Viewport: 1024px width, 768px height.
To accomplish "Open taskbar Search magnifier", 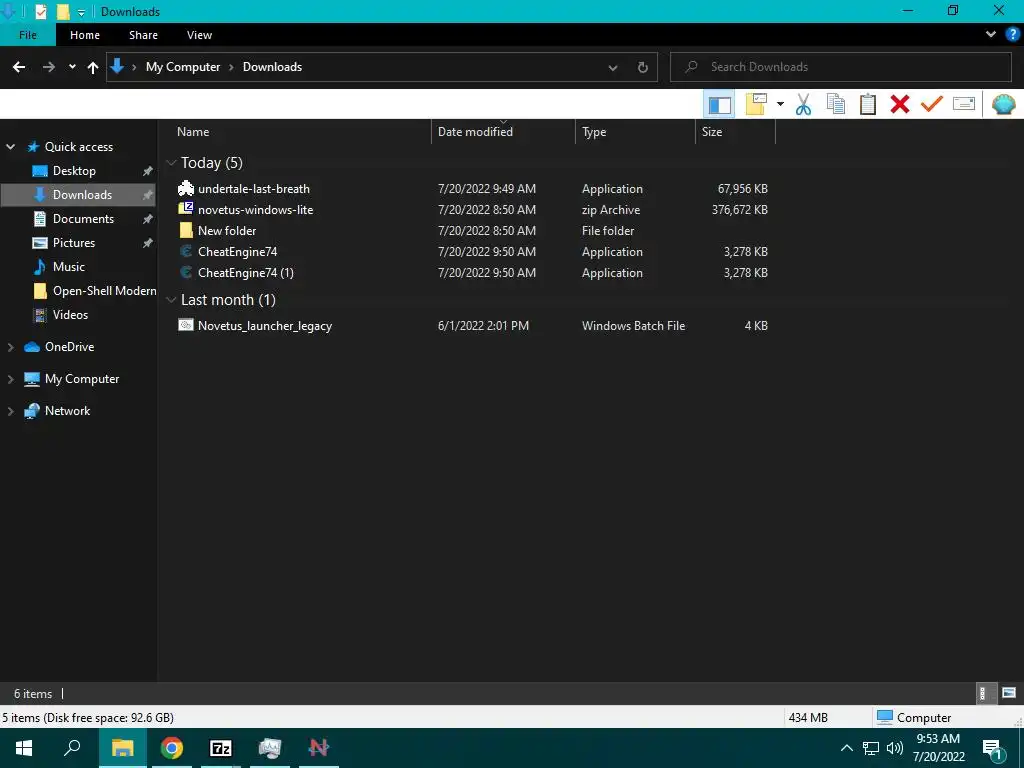I will [x=72, y=748].
